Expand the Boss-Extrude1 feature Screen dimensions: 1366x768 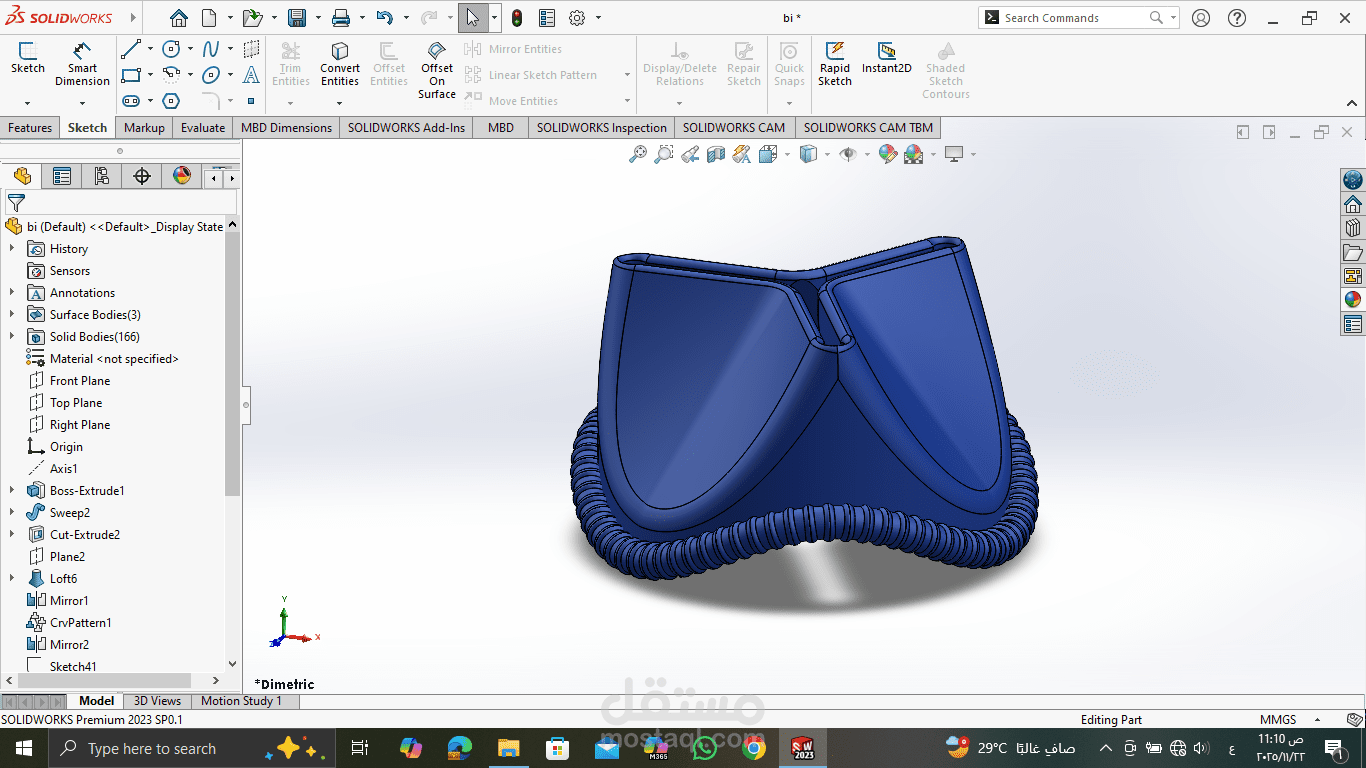pyautogui.click(x=12, y=490)
